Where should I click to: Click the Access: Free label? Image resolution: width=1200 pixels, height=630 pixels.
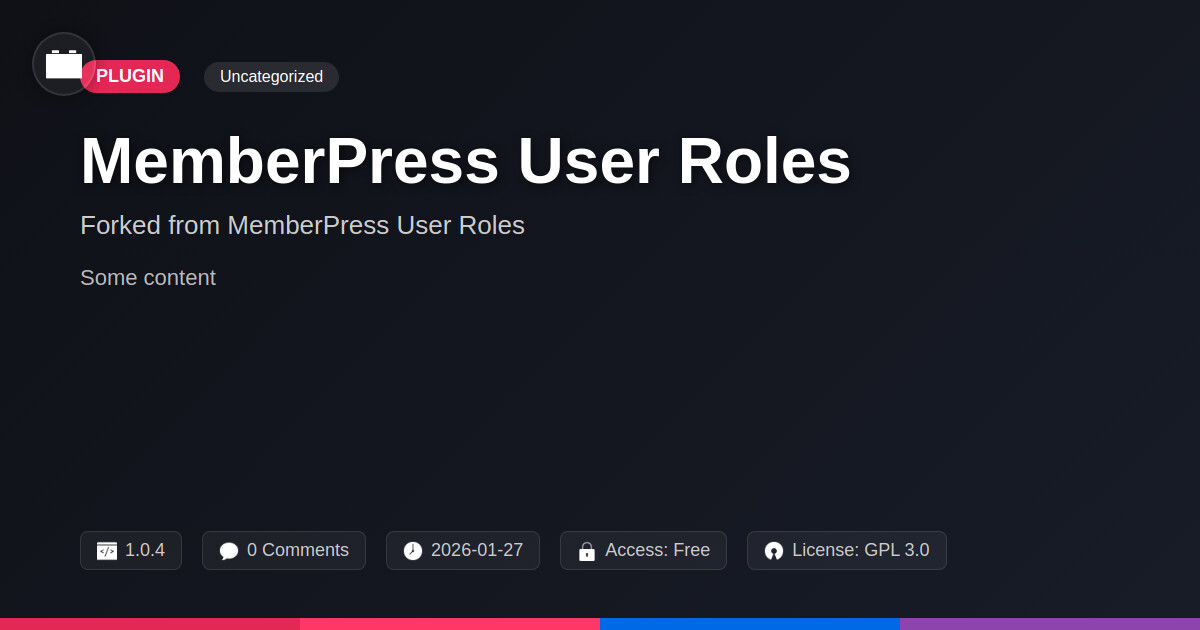pos(657,550)
